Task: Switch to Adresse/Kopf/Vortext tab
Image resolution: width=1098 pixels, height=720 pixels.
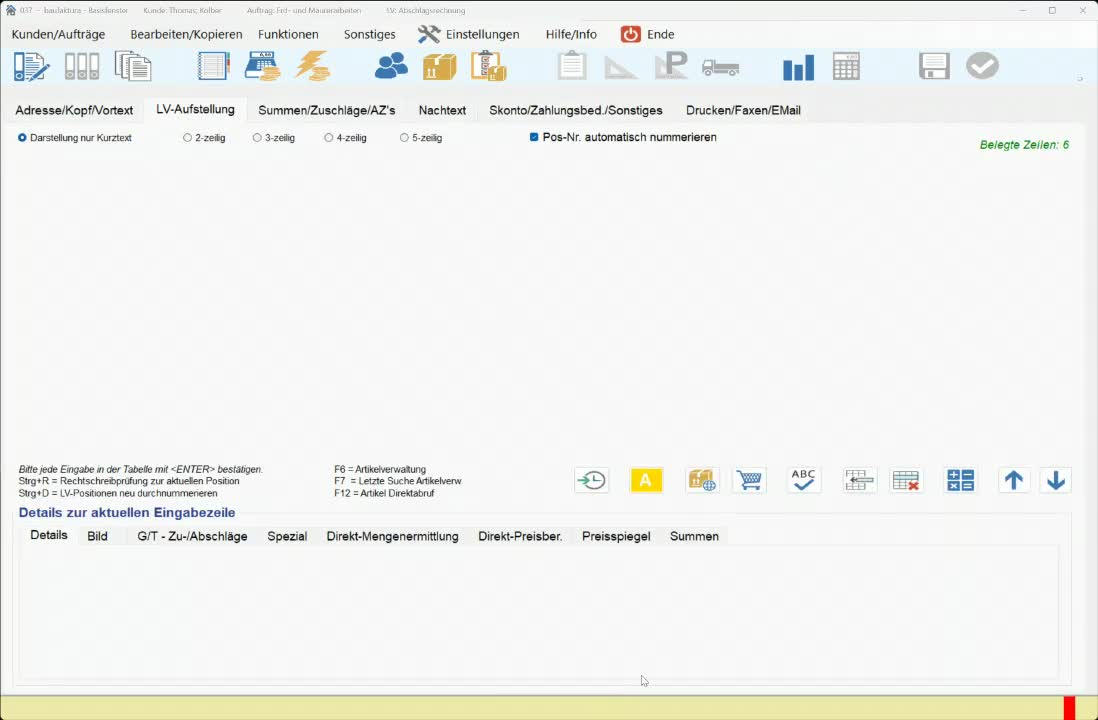Action: tap(74, 111)
